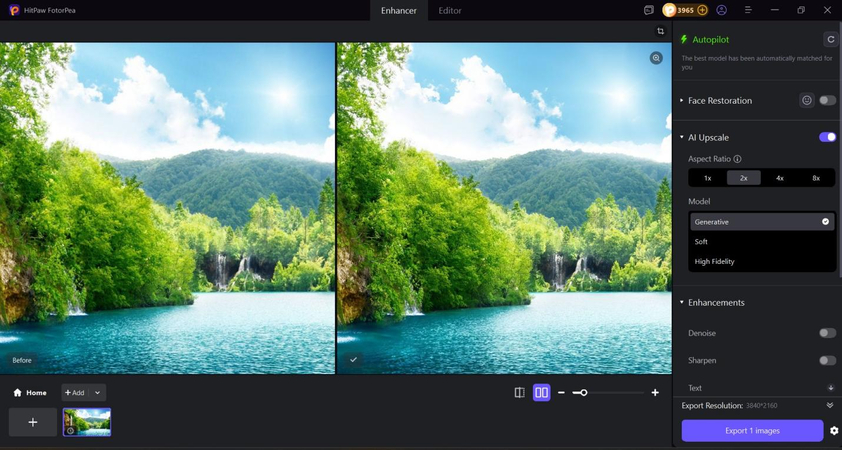This screenshot has width=842, height=450.
Task: Expand the Text enhancement option arrow
Action: tap(831, 388)
